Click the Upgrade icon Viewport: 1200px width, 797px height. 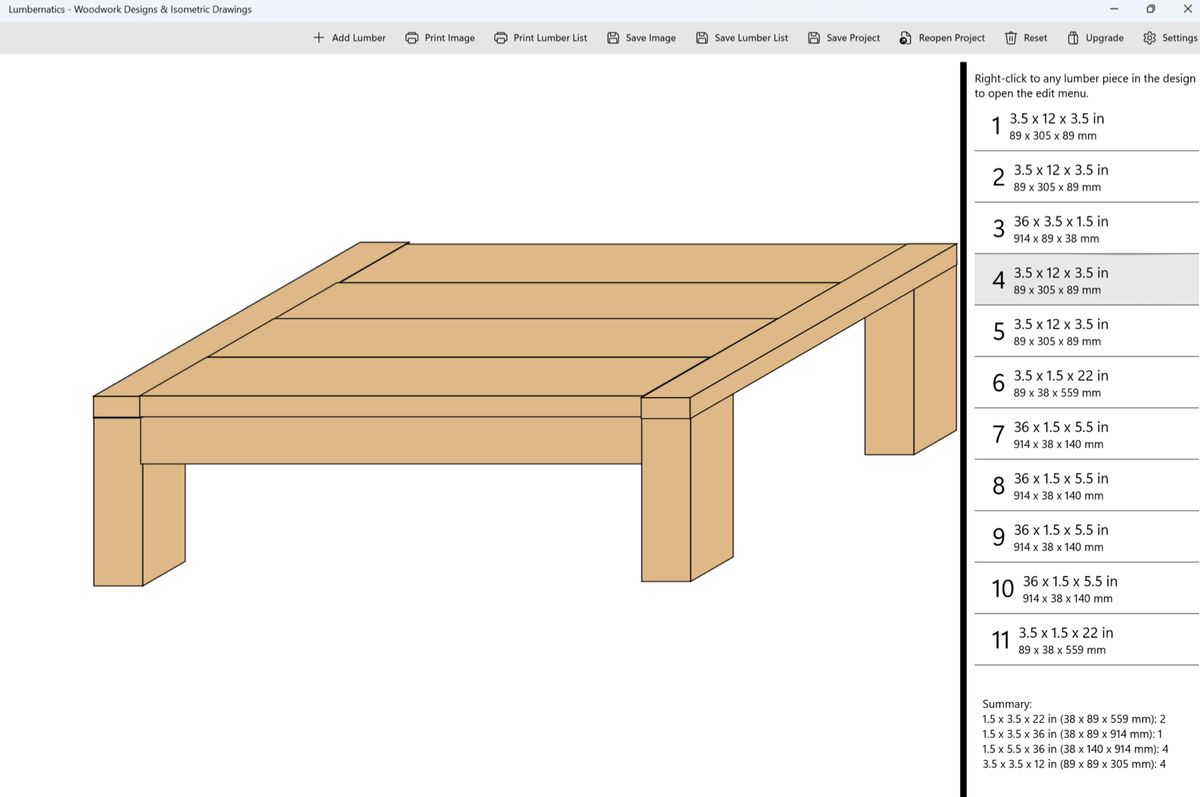pos(1073,38)
